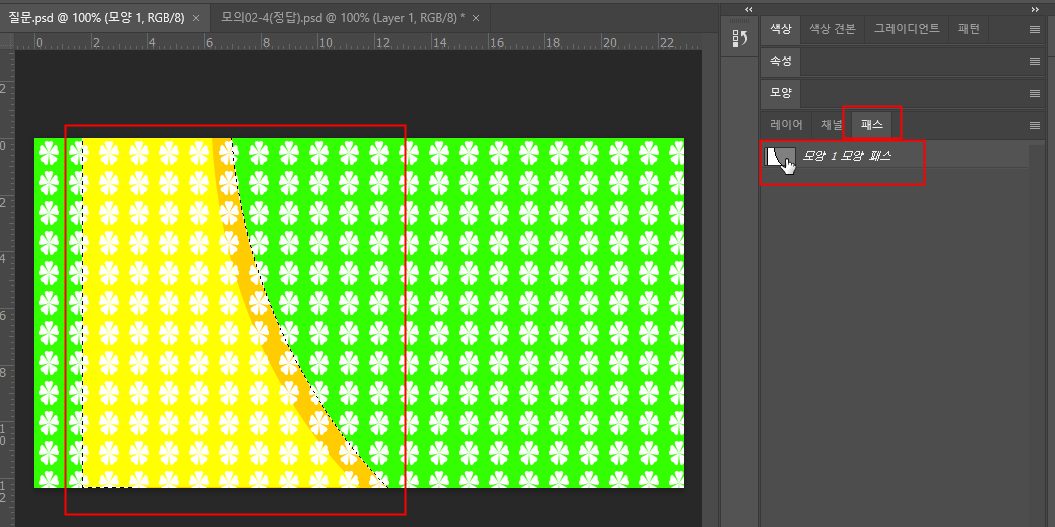Image resolution: width=1055 pixels, height=527 pixels.
Task: Close the 질문.psd document tab
Action: point(196,19)
